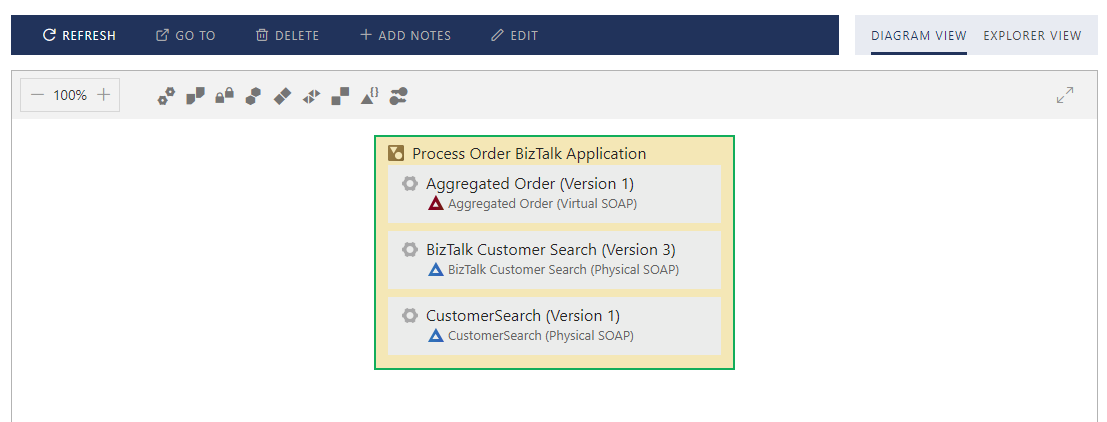Click the Process Order BizTalk Application icon
Image resolution: width=1107 pixels, height=422 pixels.
click(x=396, y=153)
